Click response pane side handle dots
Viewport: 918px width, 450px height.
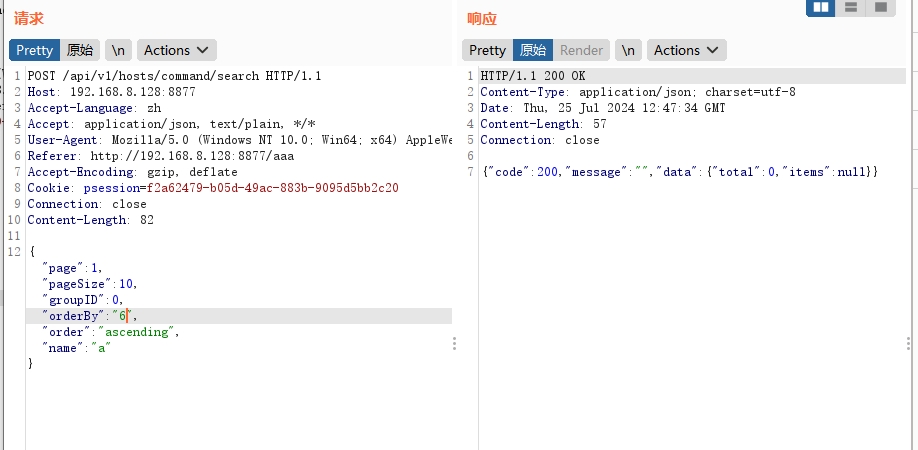pos(908,343)
